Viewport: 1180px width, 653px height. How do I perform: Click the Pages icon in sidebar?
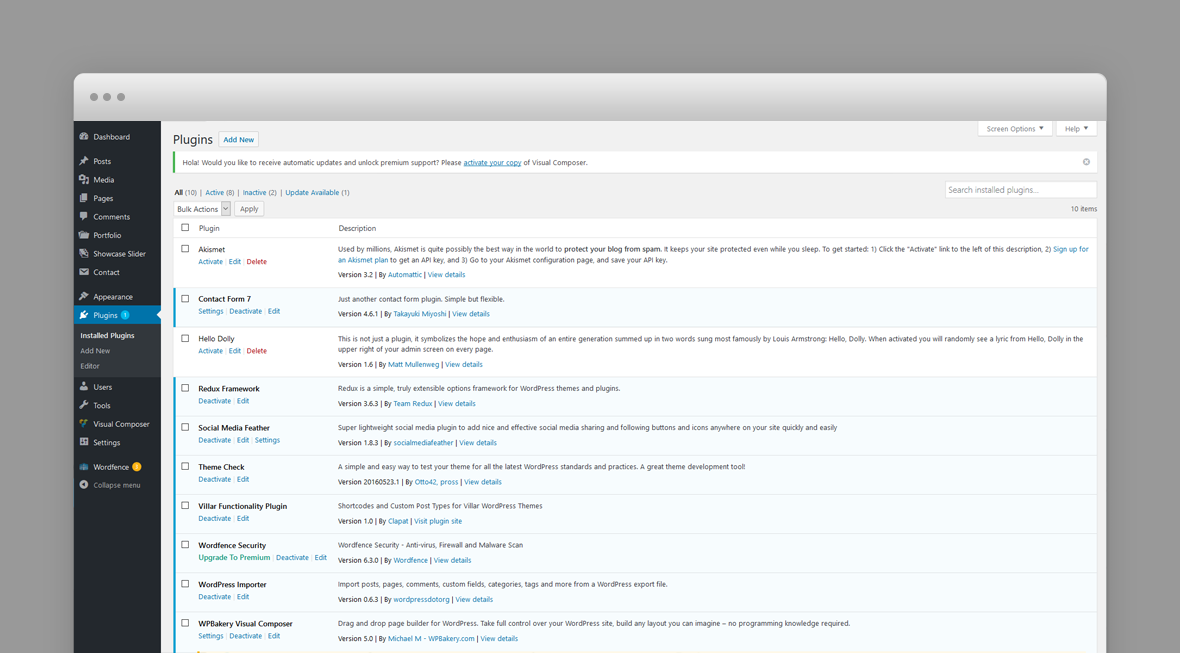click(84, 198)
